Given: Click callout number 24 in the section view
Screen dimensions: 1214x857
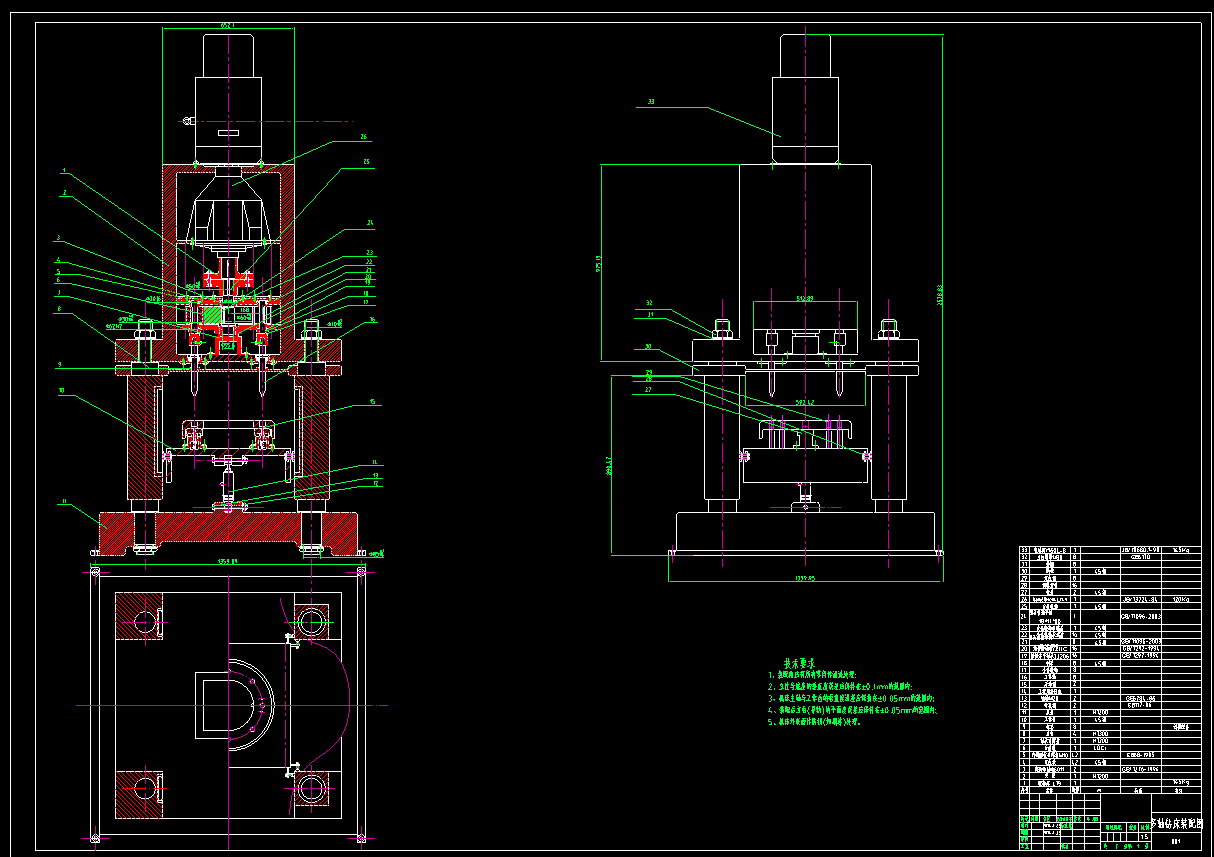Looking at the screenshot, I should tap(370, 223).
